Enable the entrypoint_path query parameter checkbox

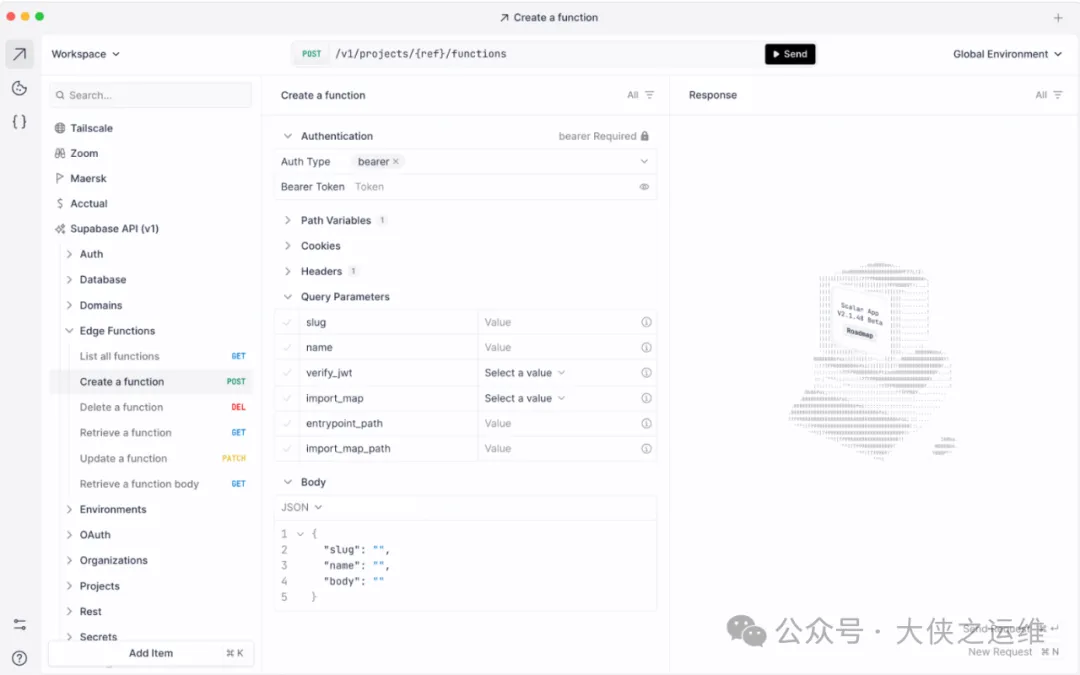pos(287,424)
